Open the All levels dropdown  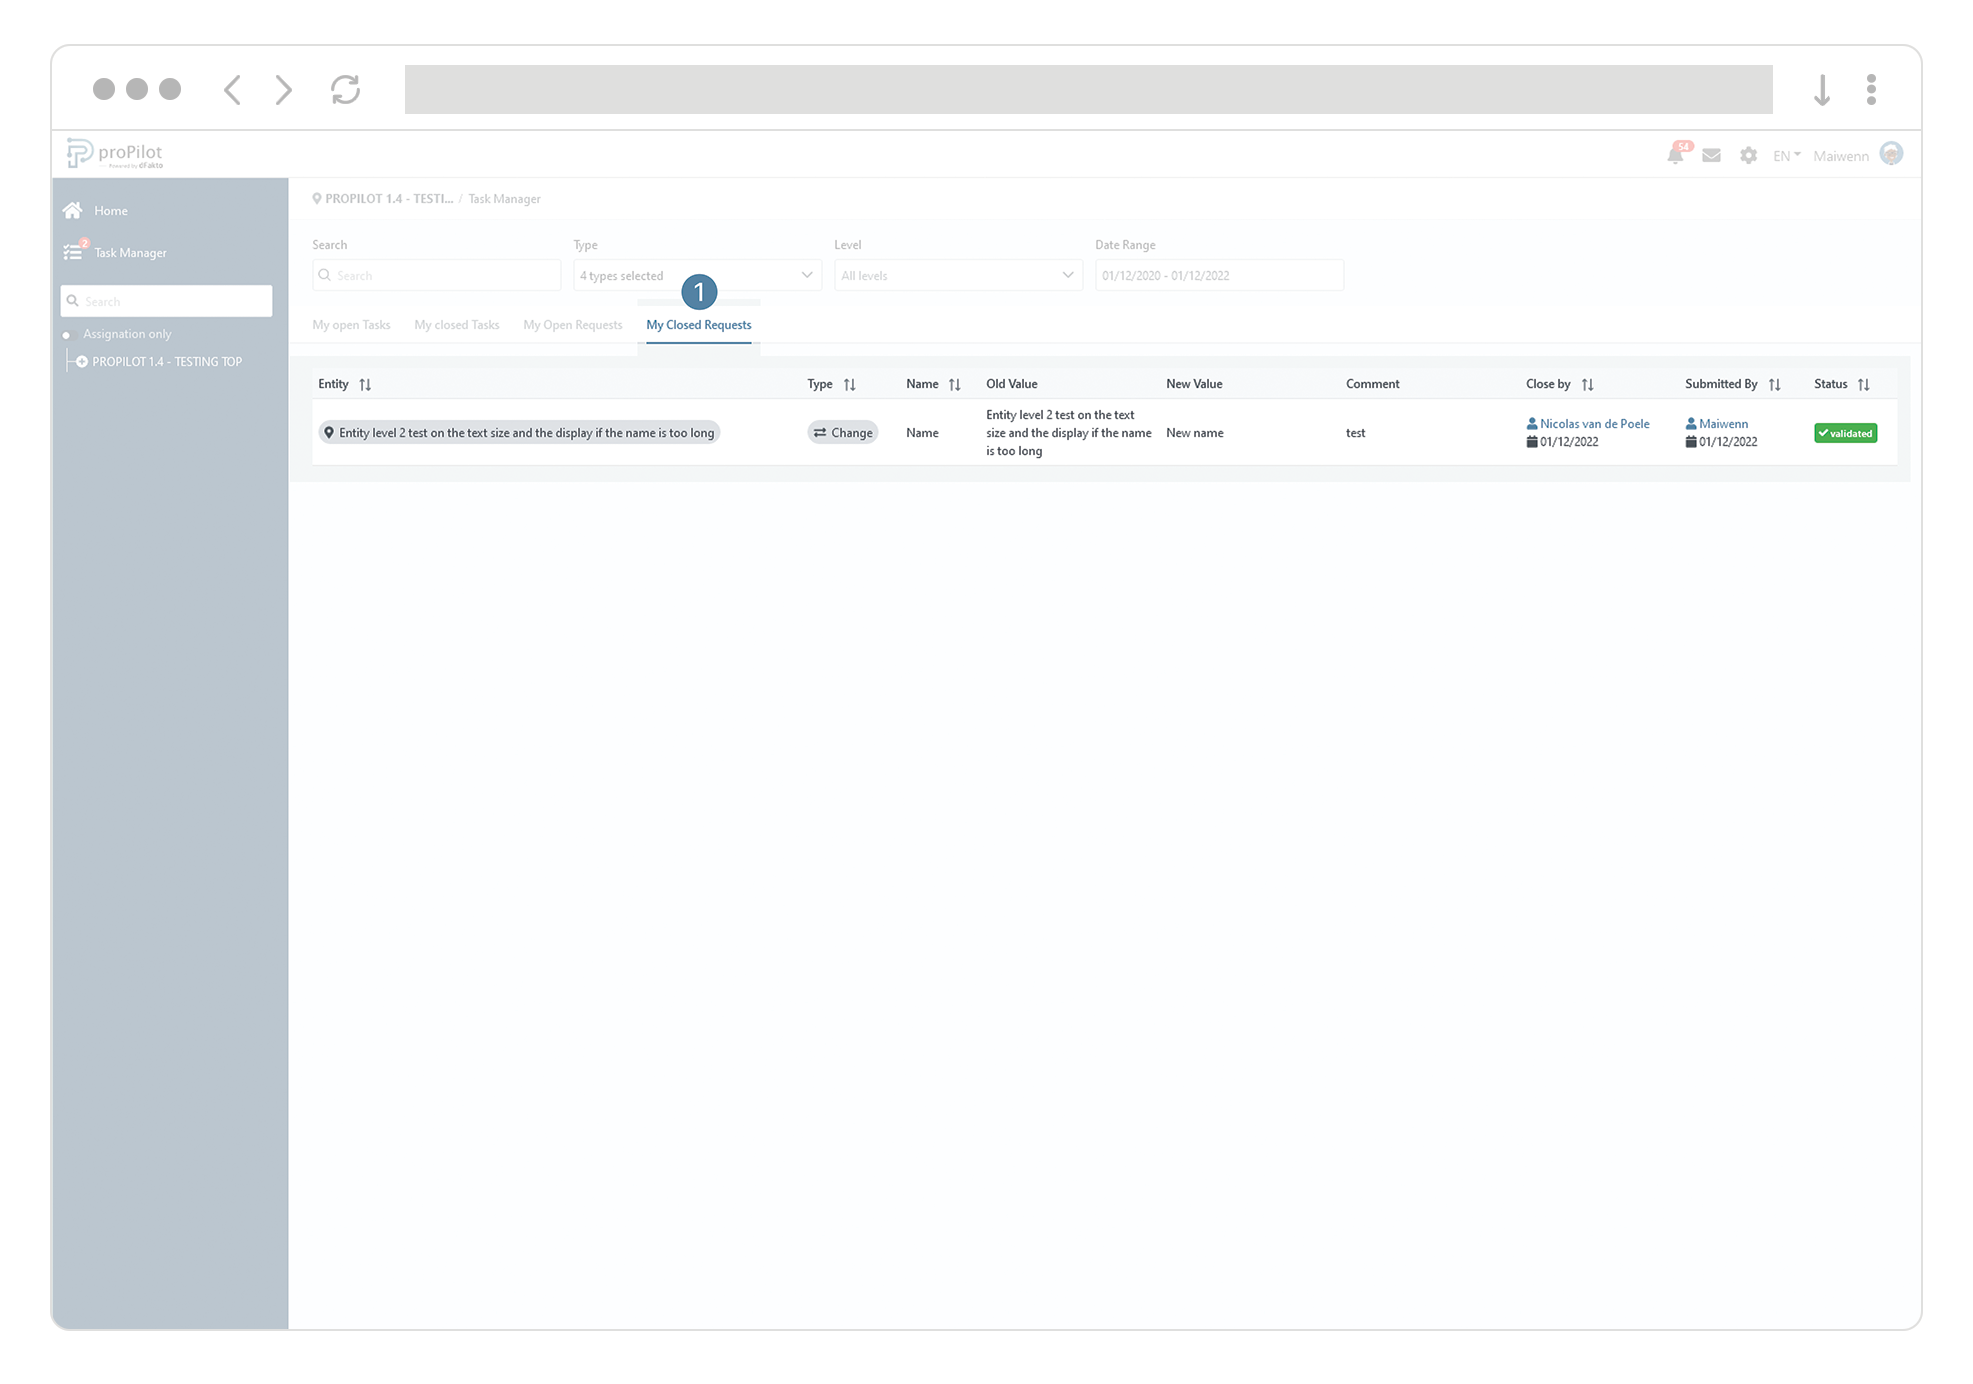pos(957,275)
